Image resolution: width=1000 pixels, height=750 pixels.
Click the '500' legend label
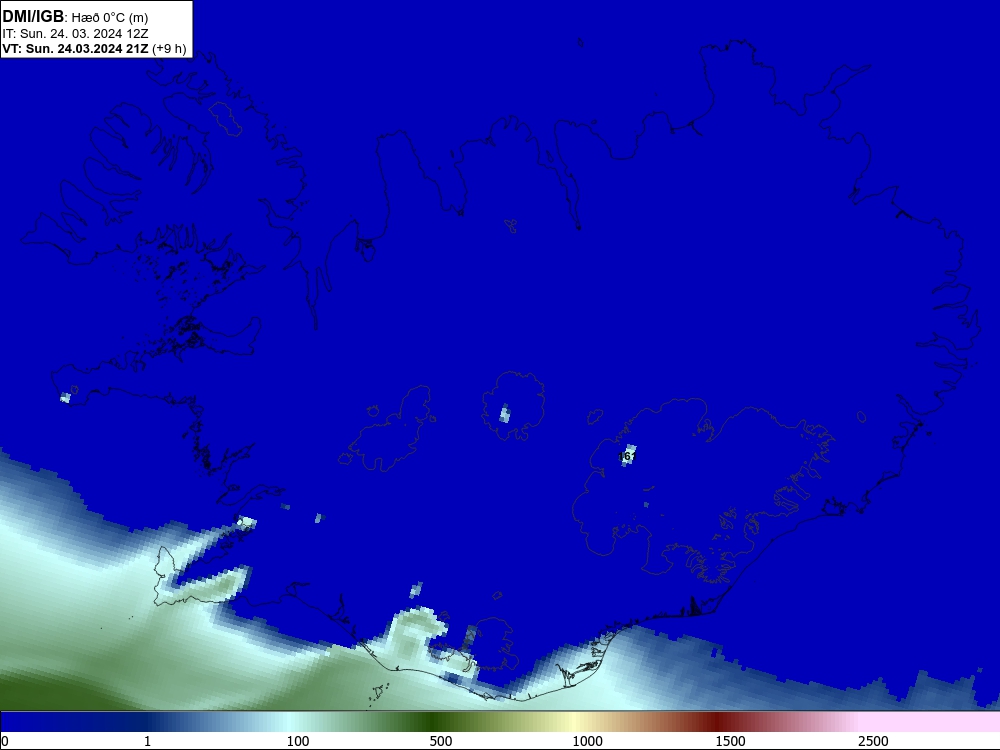click(x=441, y=741)
